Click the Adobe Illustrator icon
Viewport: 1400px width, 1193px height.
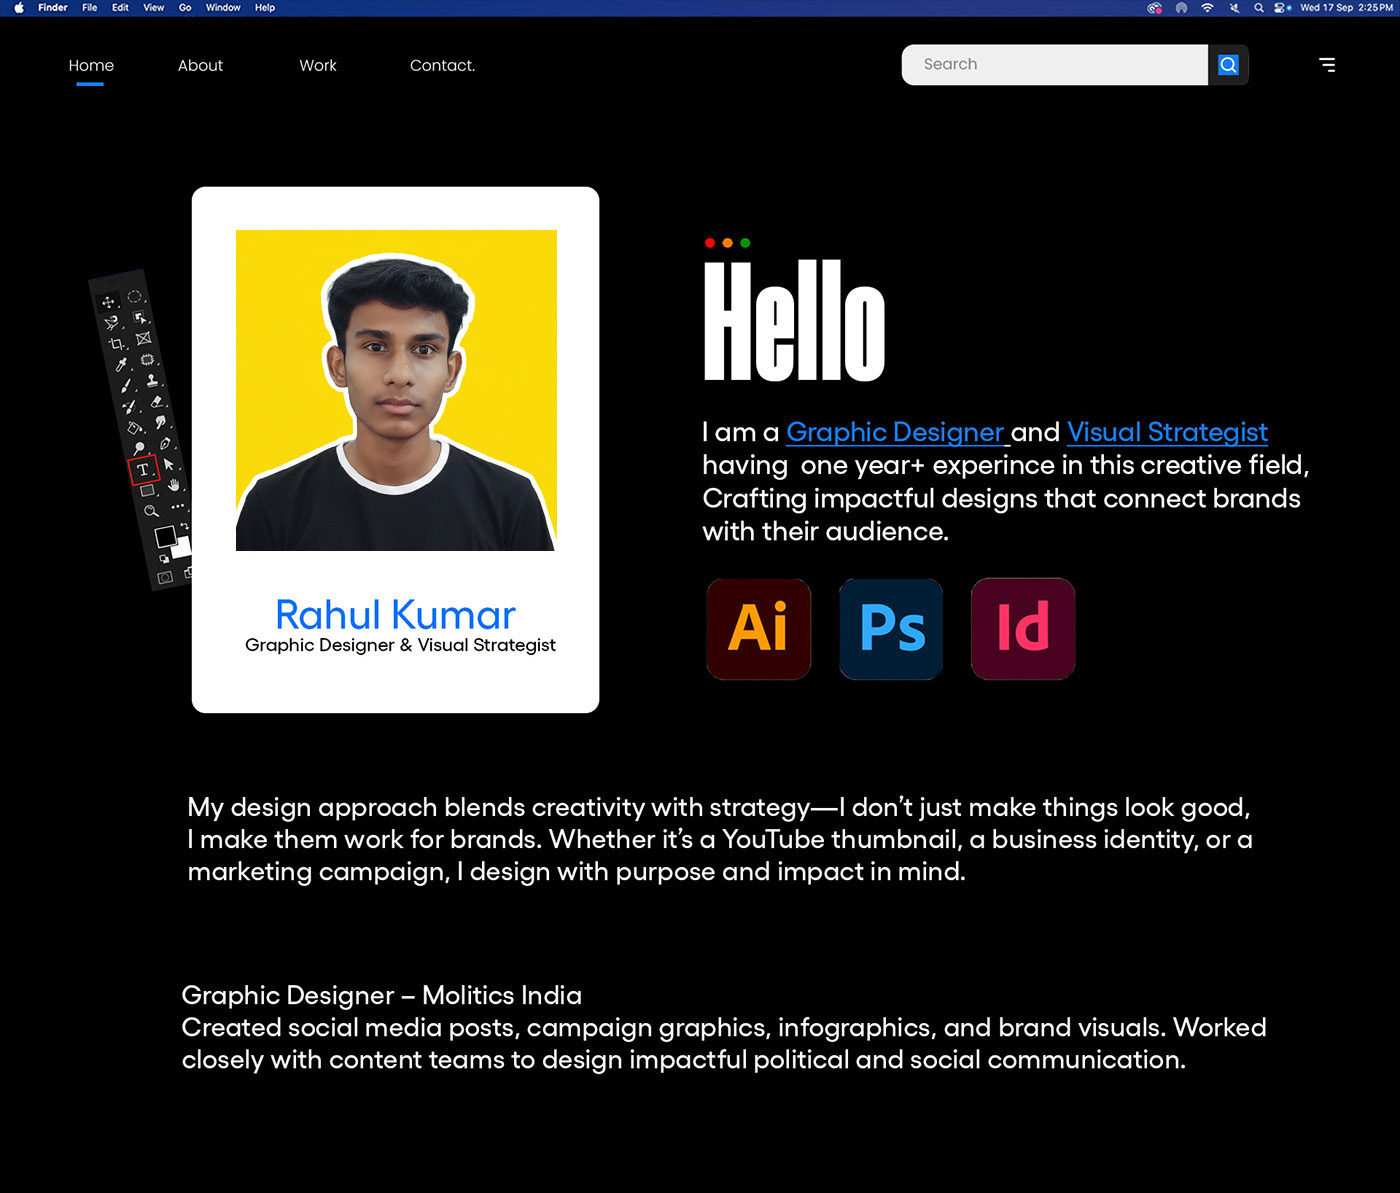[758, 629]
